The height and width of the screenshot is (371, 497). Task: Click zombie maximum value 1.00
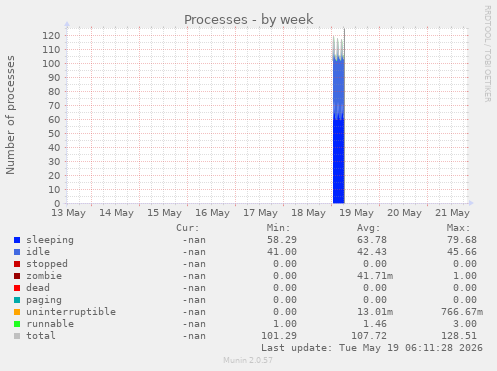pyautogui.click(x=465, y=276)
